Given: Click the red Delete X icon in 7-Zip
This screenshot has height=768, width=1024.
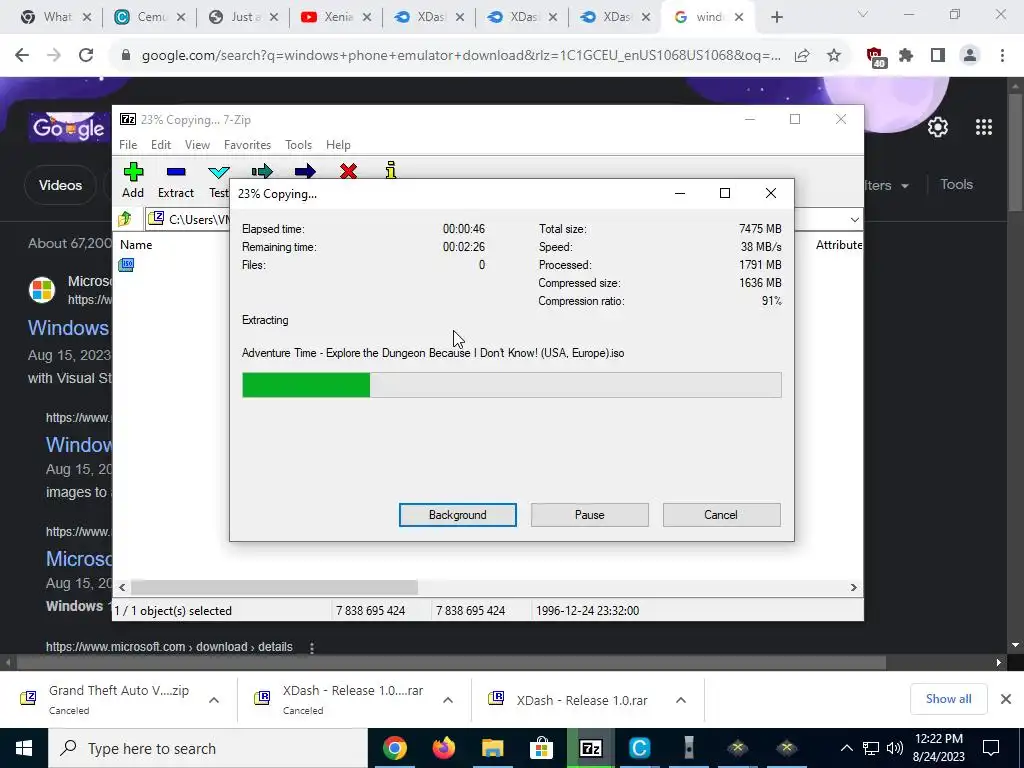Looking at the screenshot, I should click(x=348, y=171).
